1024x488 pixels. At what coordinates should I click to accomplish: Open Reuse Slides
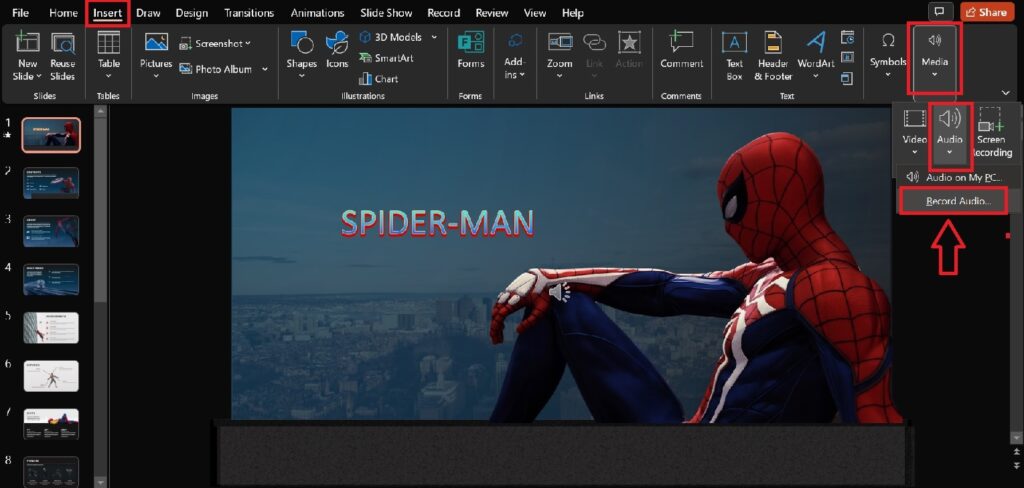pos(63,56)
